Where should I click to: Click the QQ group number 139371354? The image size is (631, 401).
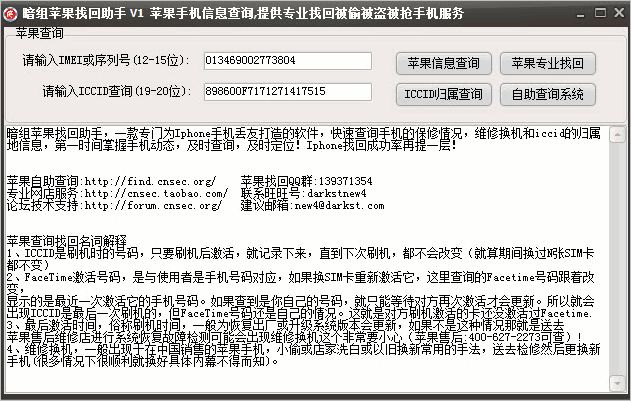[345, 181]
